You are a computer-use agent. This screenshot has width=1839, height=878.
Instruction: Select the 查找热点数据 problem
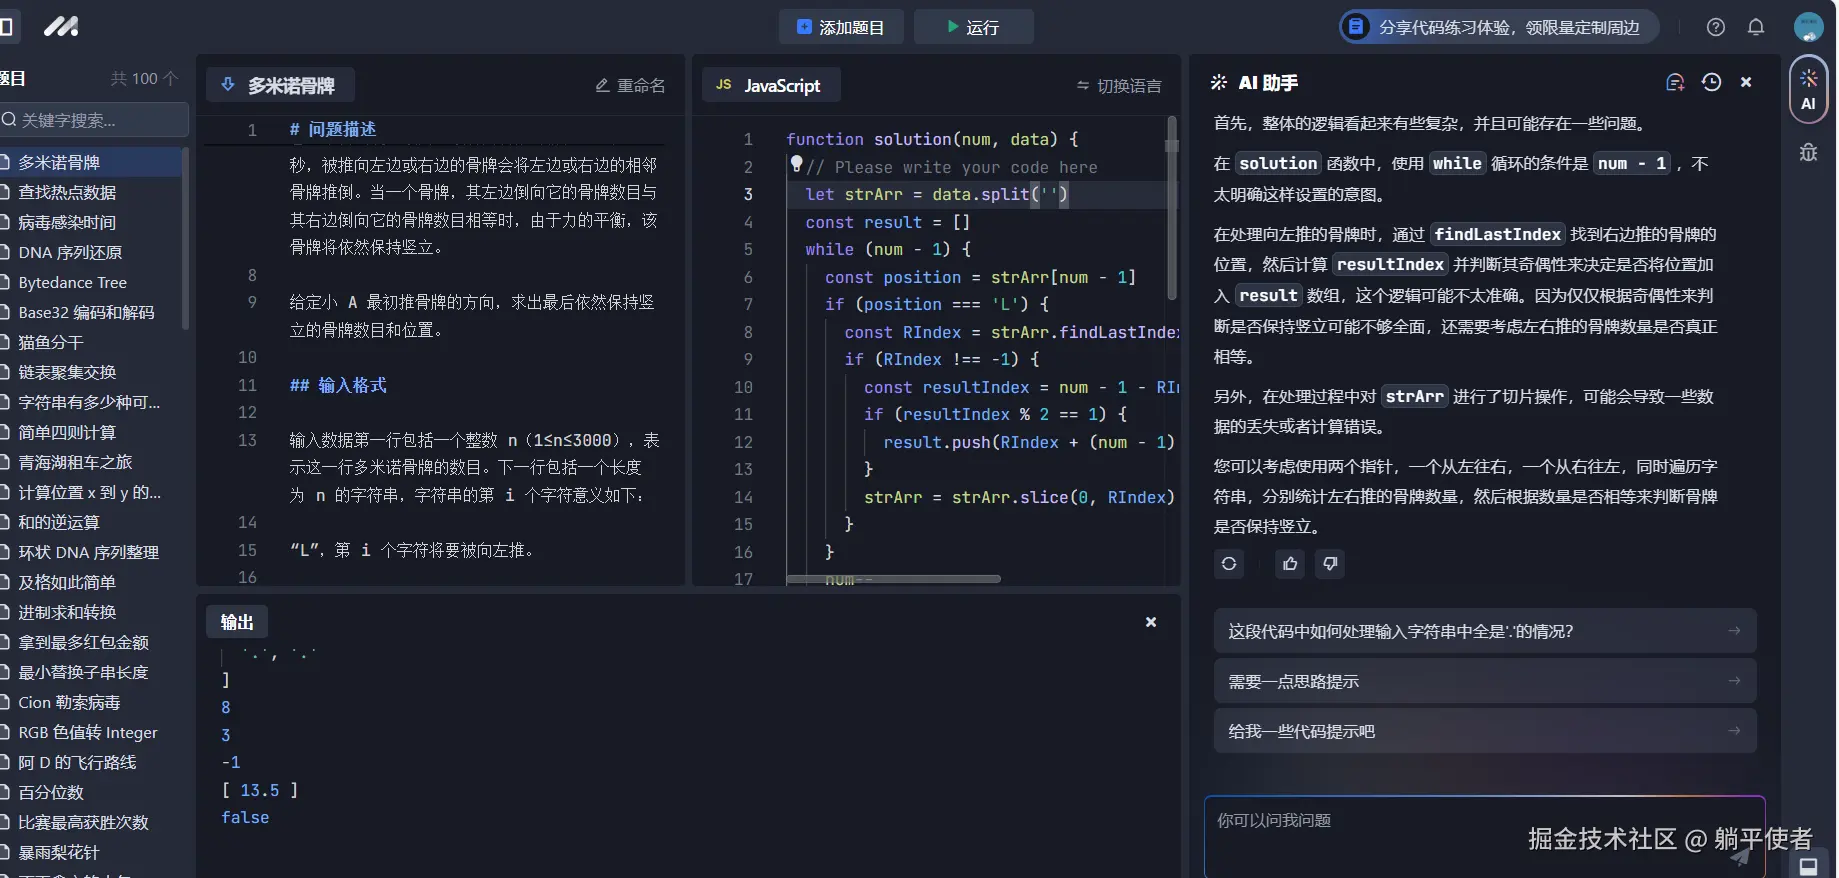[90, 192]
